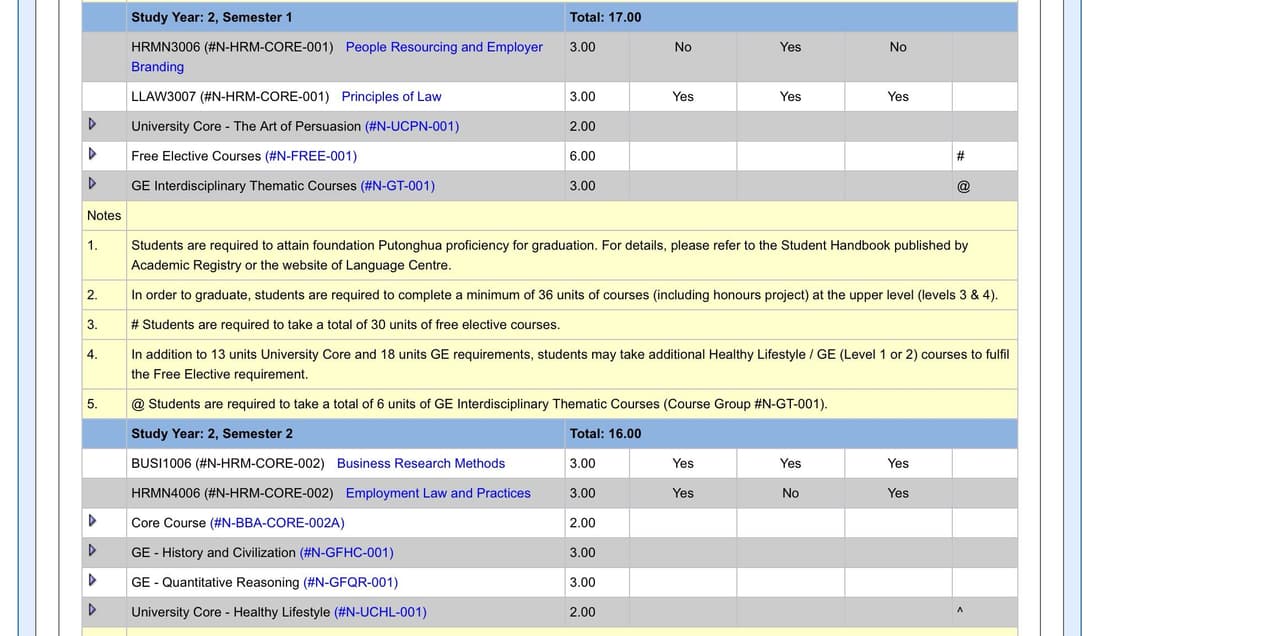The image size is (1280, 636).
Task: Open People Resourcing and Employer Branding course
Action: point(443,47)
